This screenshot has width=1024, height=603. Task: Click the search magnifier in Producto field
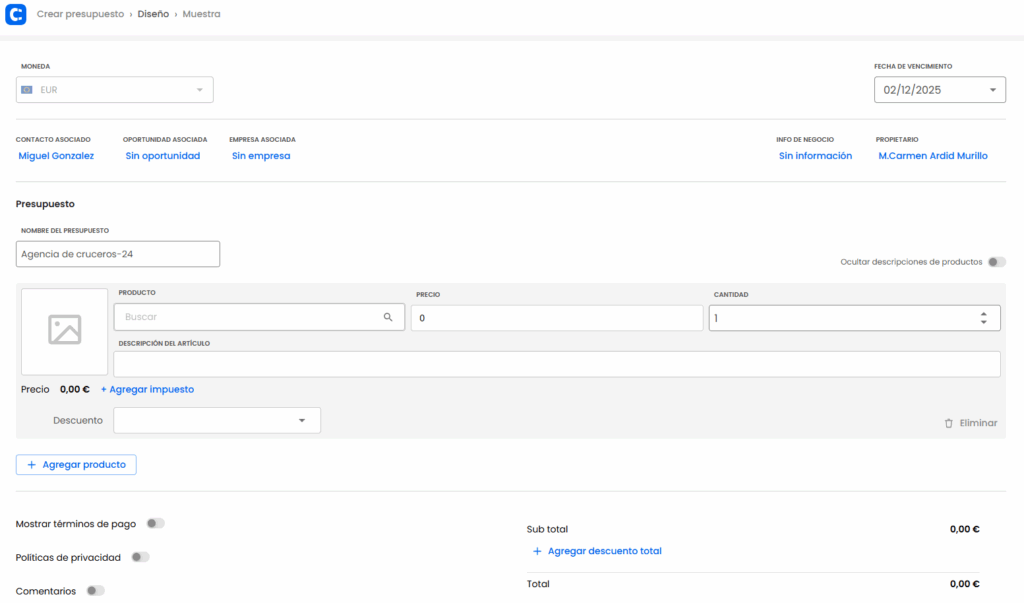pos(388,317)
